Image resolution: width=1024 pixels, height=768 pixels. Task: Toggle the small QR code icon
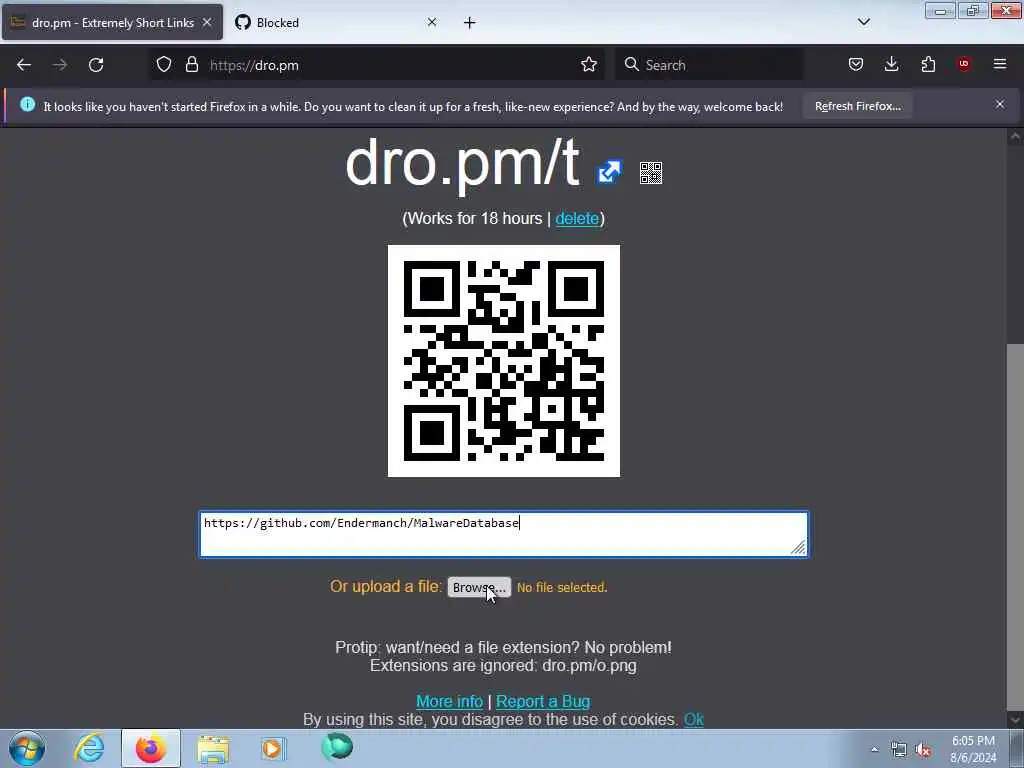pyautogui.click(x=650, y=173)
